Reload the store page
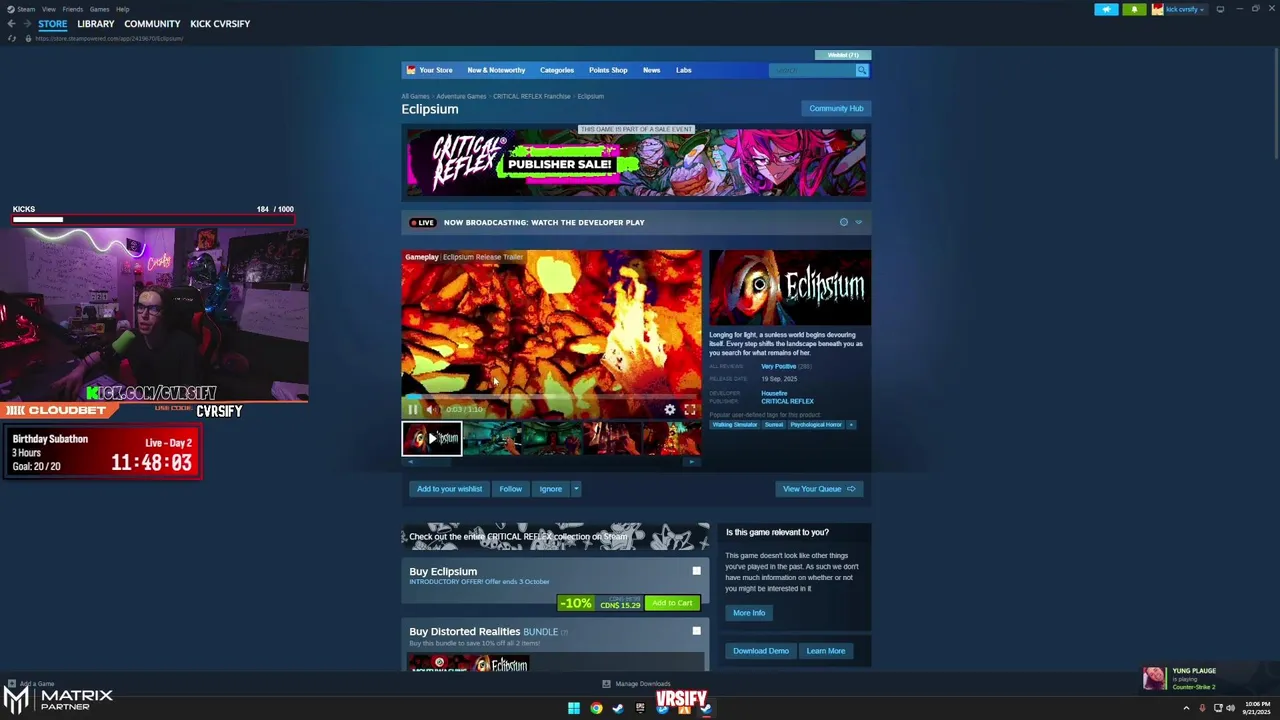Viewport: 1280px width, 720px height. (x=12, y=38)
